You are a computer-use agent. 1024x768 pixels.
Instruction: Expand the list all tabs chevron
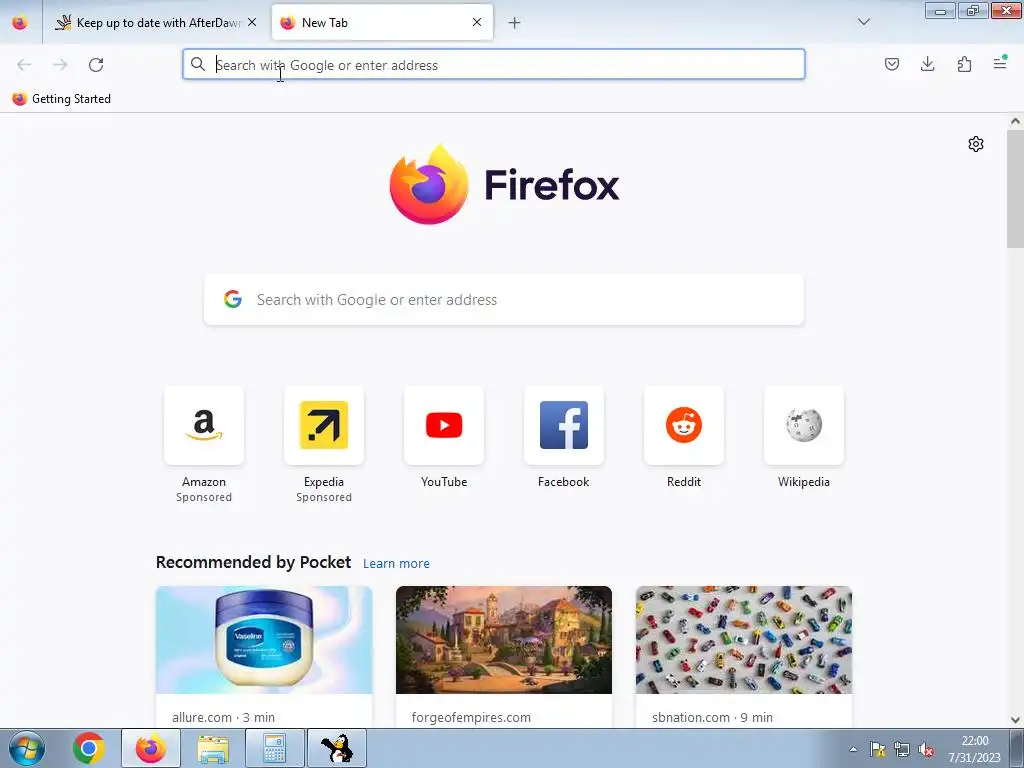863,22
